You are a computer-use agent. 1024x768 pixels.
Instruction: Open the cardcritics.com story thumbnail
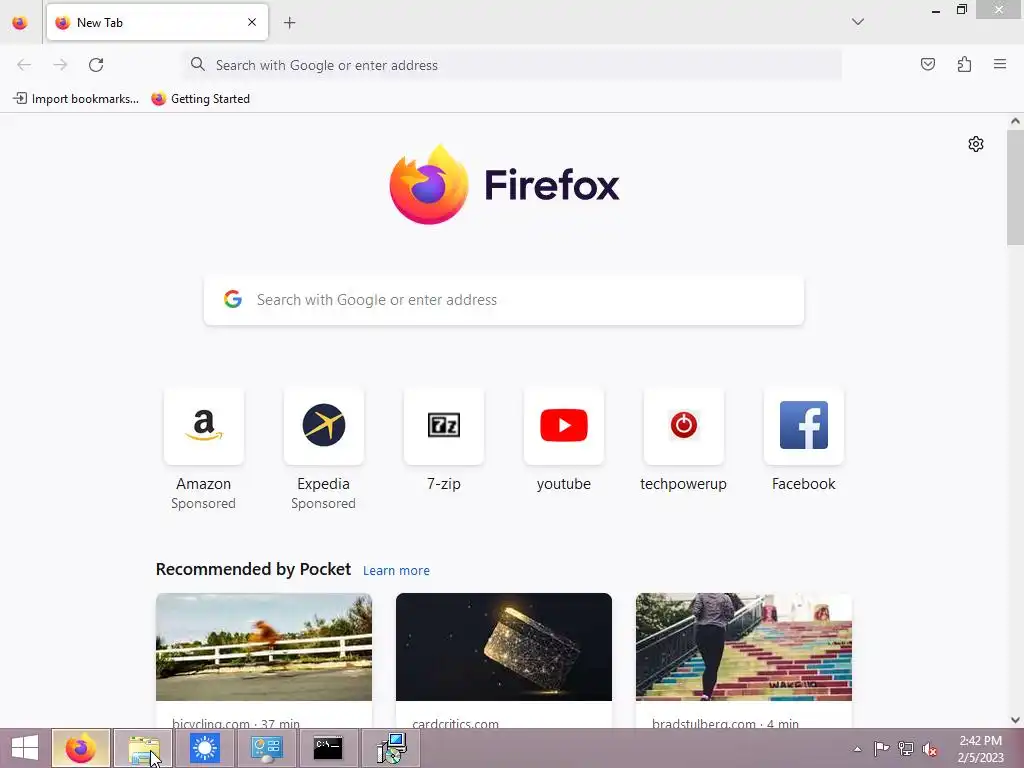pyautogui.click(x=504, y=647)
